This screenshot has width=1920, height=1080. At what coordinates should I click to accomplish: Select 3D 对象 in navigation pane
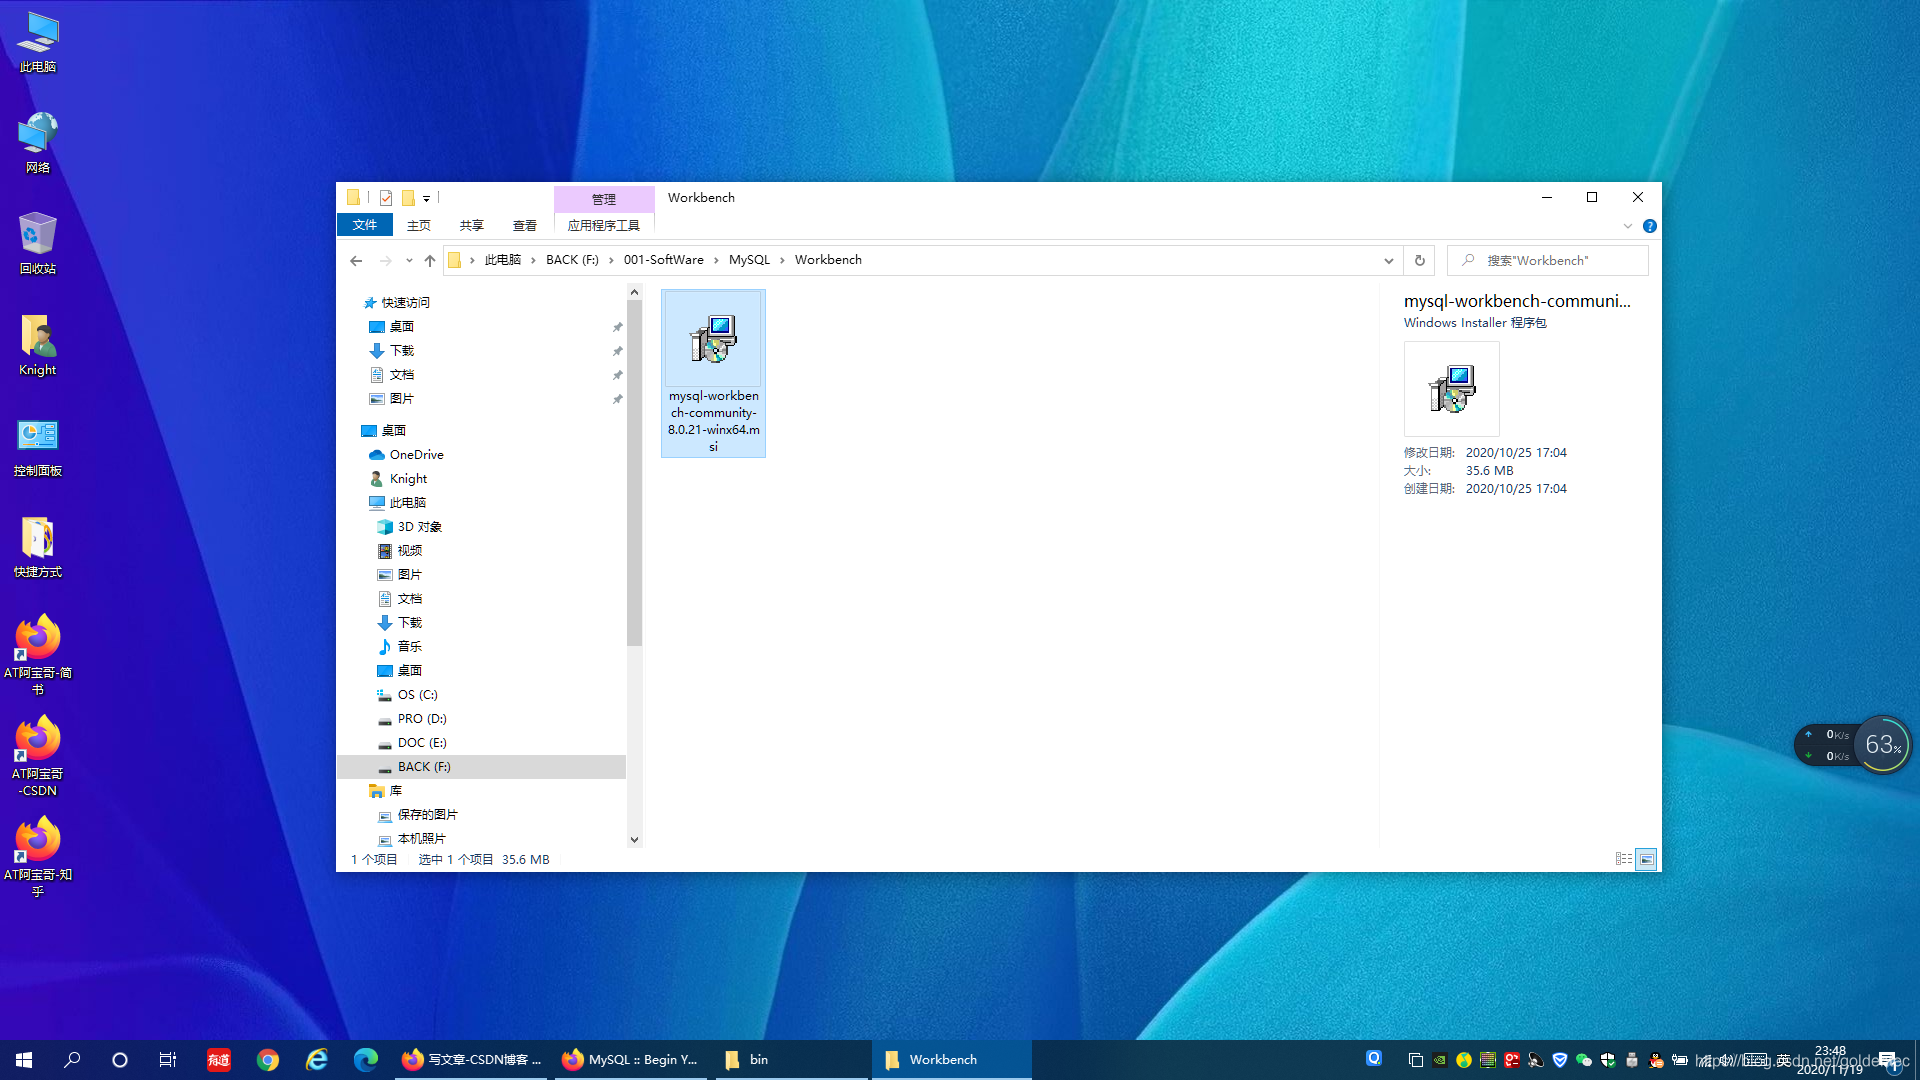[419, 527]
